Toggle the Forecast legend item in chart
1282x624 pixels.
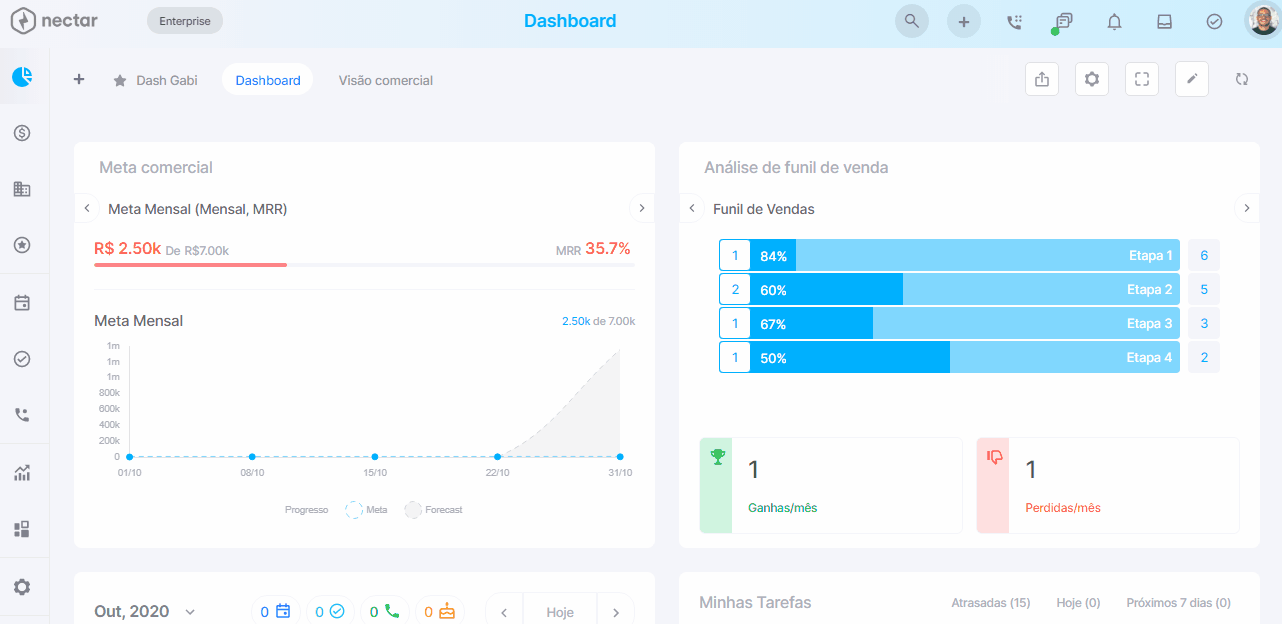coord(433,510)
